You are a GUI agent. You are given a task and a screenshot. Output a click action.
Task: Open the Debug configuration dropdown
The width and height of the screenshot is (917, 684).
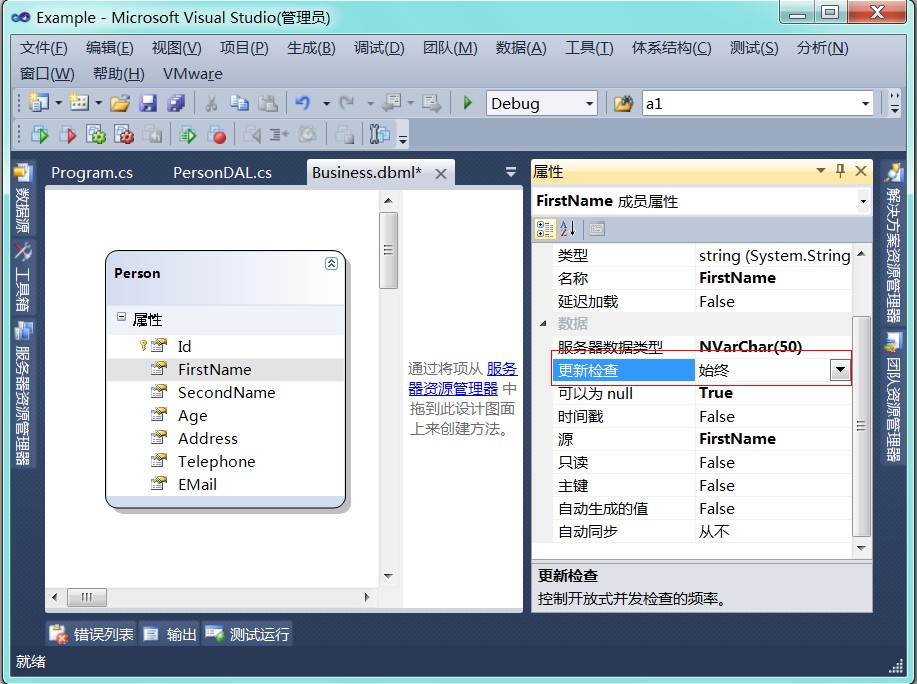[x=589, y=104]
